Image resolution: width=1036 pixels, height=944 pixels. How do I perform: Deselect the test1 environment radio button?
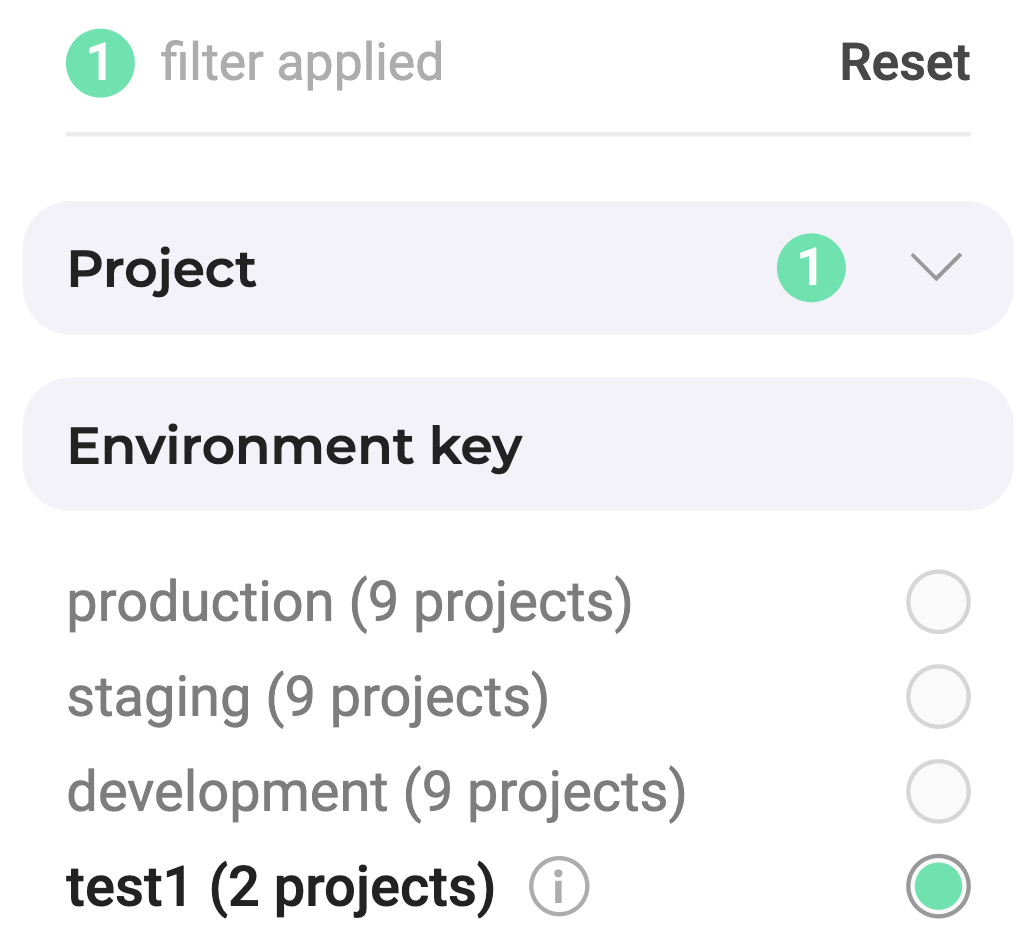938,886
